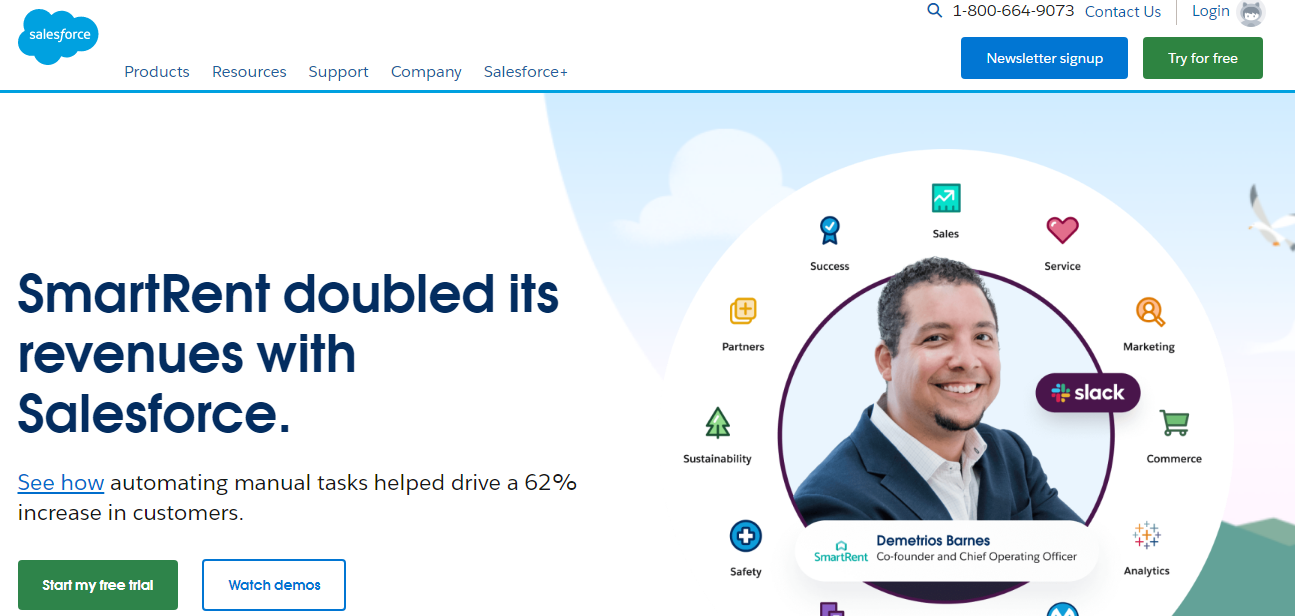Open search with the magnifier icon

[935, 11]
